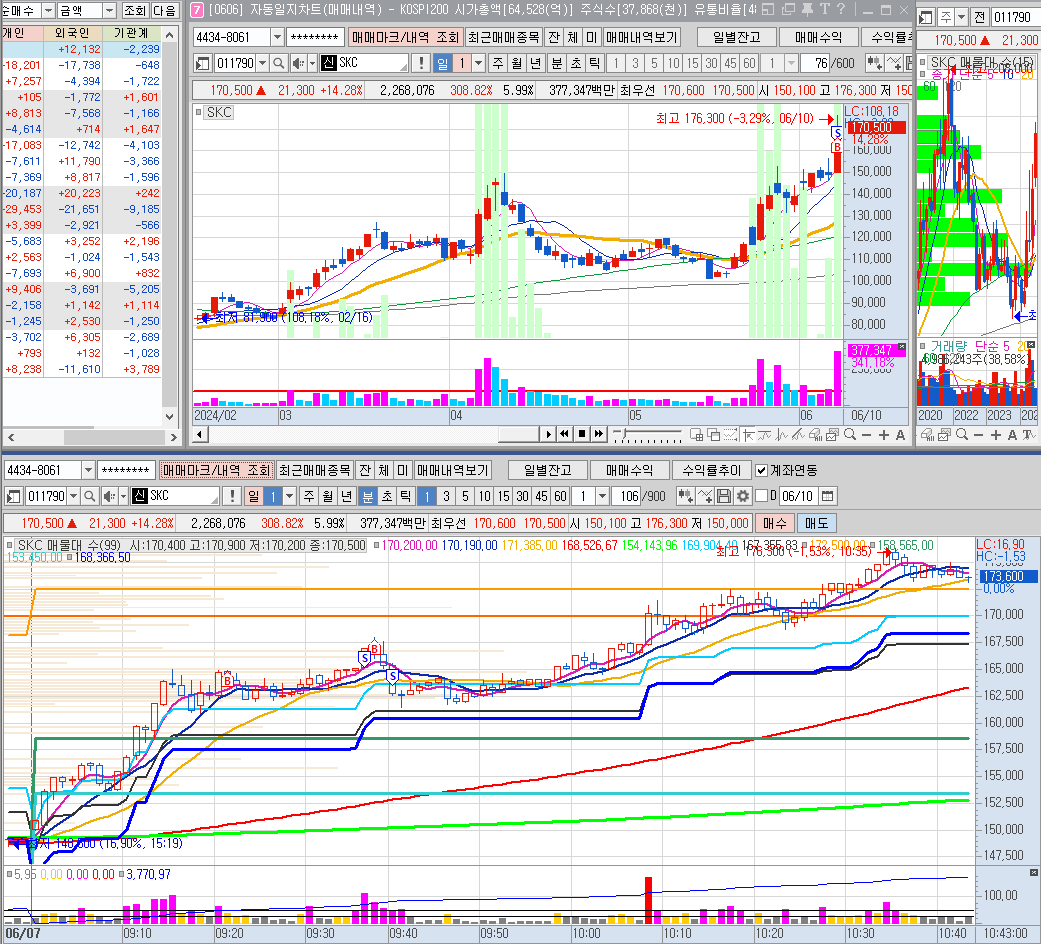Toggle the 틱 (tick) period button in lower toolbar
Screen dimensions: 1041x944
[x=406, y=496]
